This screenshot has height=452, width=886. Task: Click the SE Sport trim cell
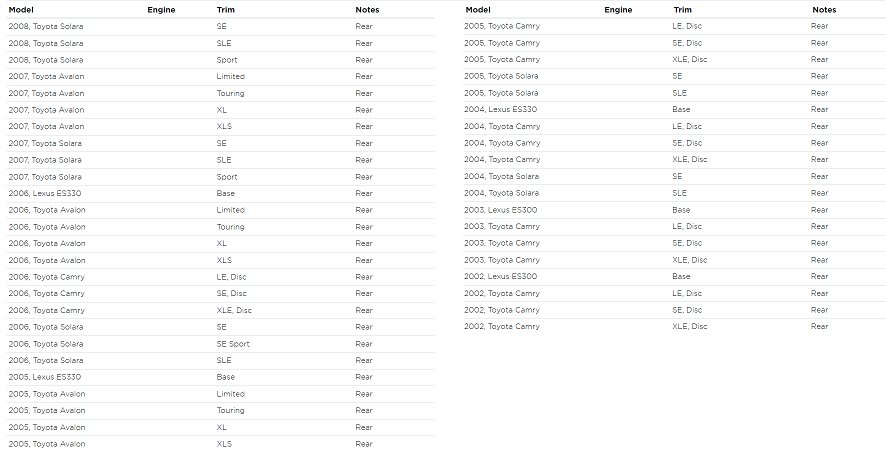[x=234, y=343]
